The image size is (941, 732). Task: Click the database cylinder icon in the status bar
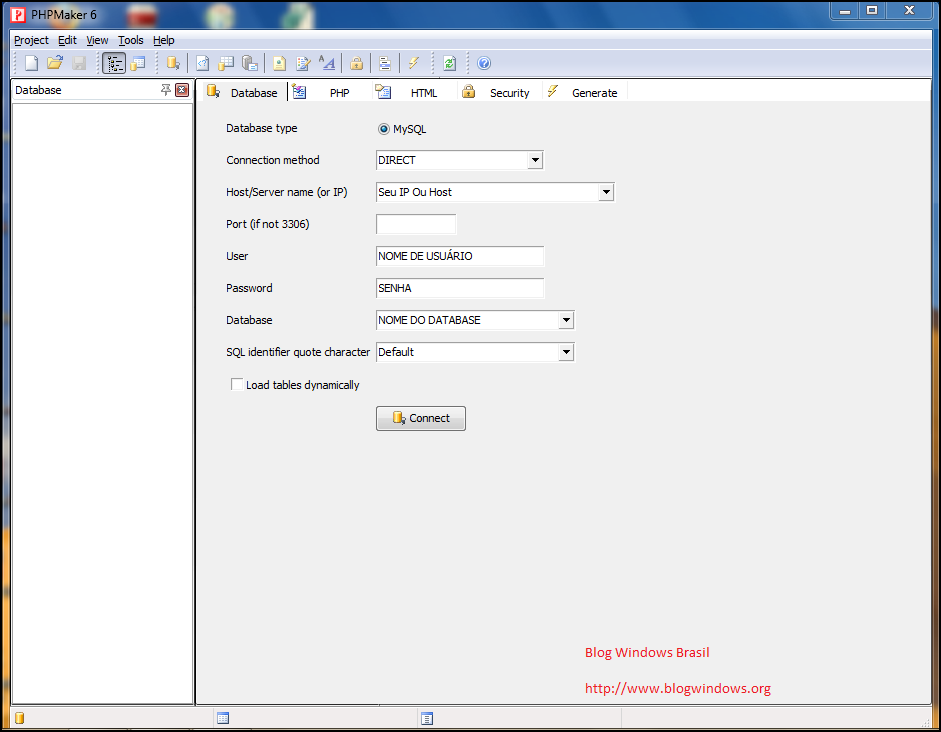coord(20,718)
